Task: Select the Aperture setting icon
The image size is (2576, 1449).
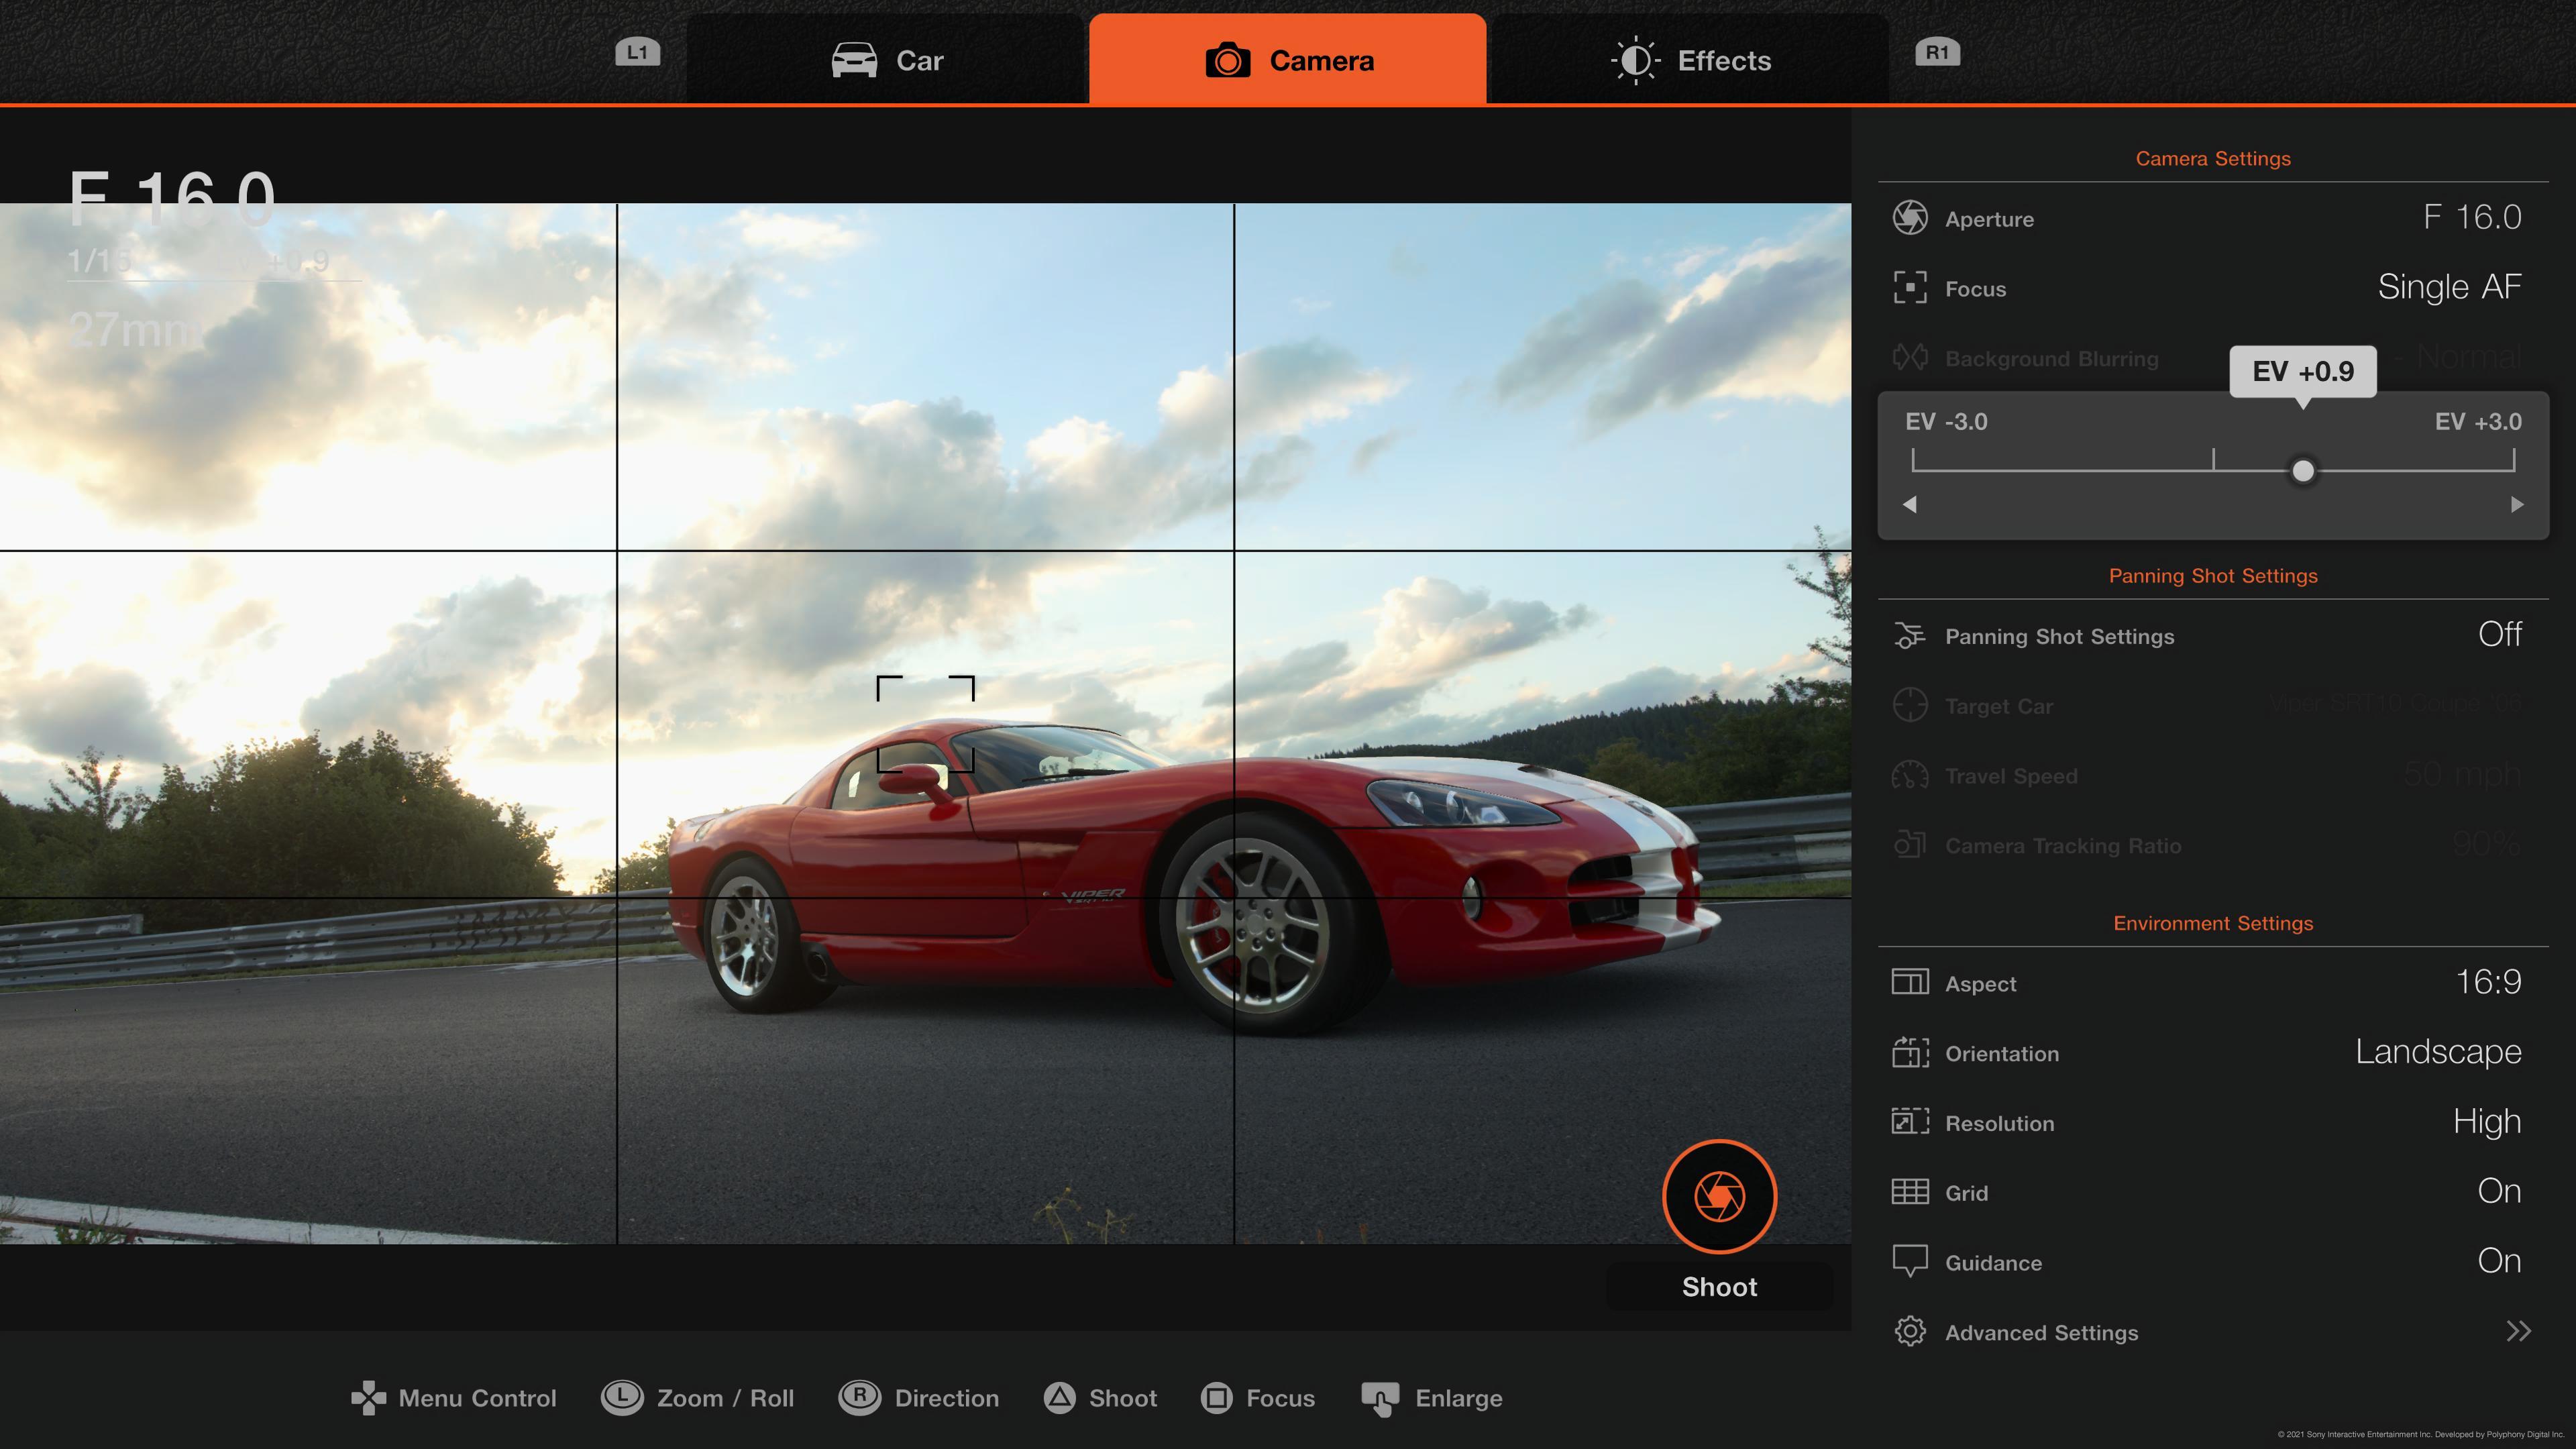Action: 1911,218
